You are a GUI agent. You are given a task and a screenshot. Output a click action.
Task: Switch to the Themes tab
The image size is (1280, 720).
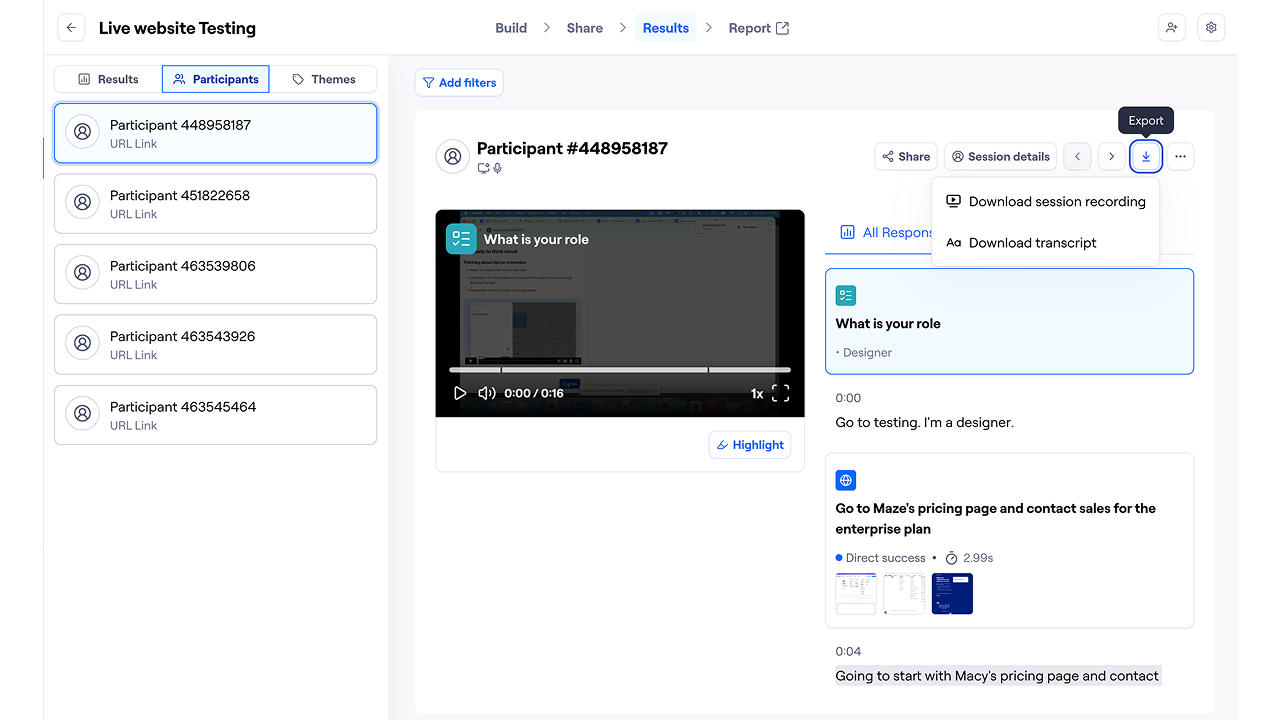pyautogui.click(x=323, y=79)
